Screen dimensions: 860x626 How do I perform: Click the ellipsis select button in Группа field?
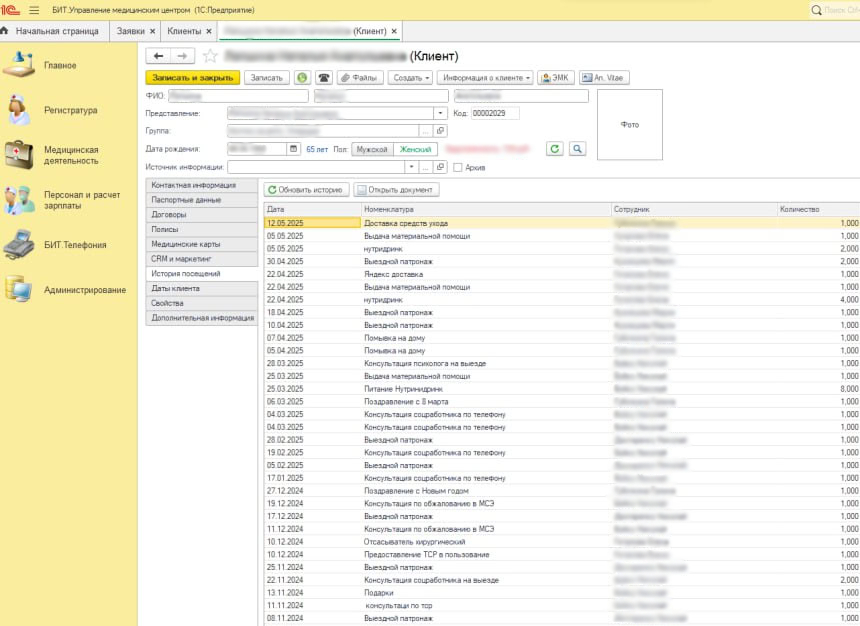pyautogui.click(x=426, y=131)
